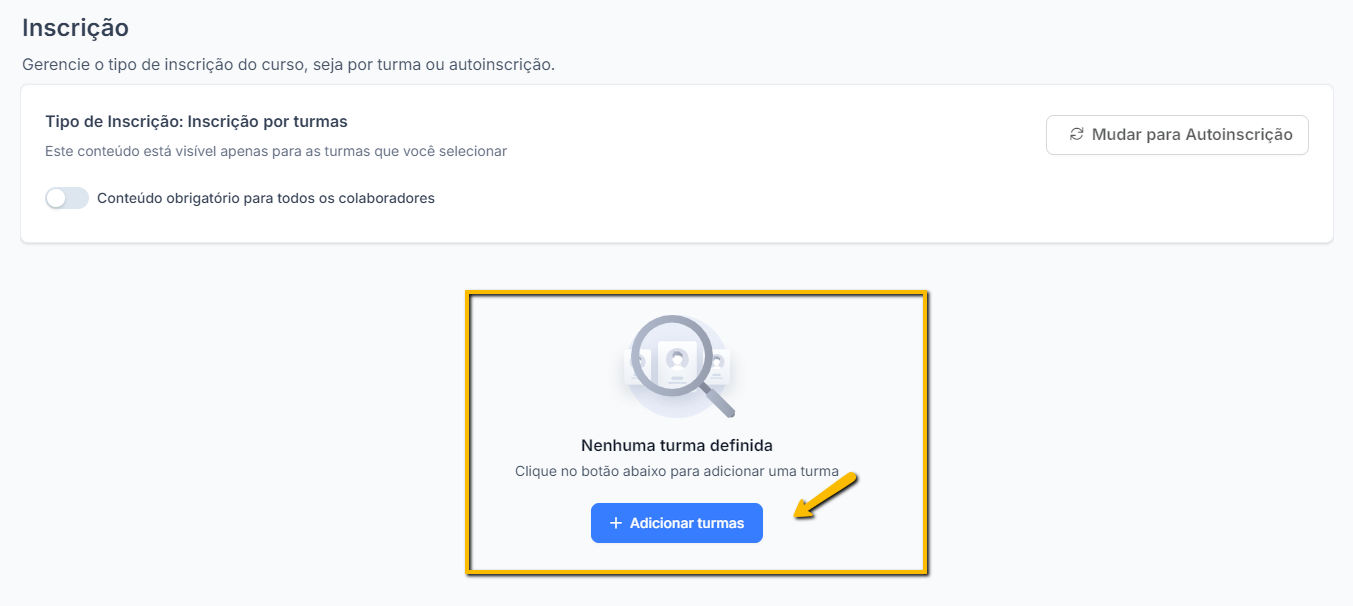Click the yellow highlight border around the empty state

697,293
